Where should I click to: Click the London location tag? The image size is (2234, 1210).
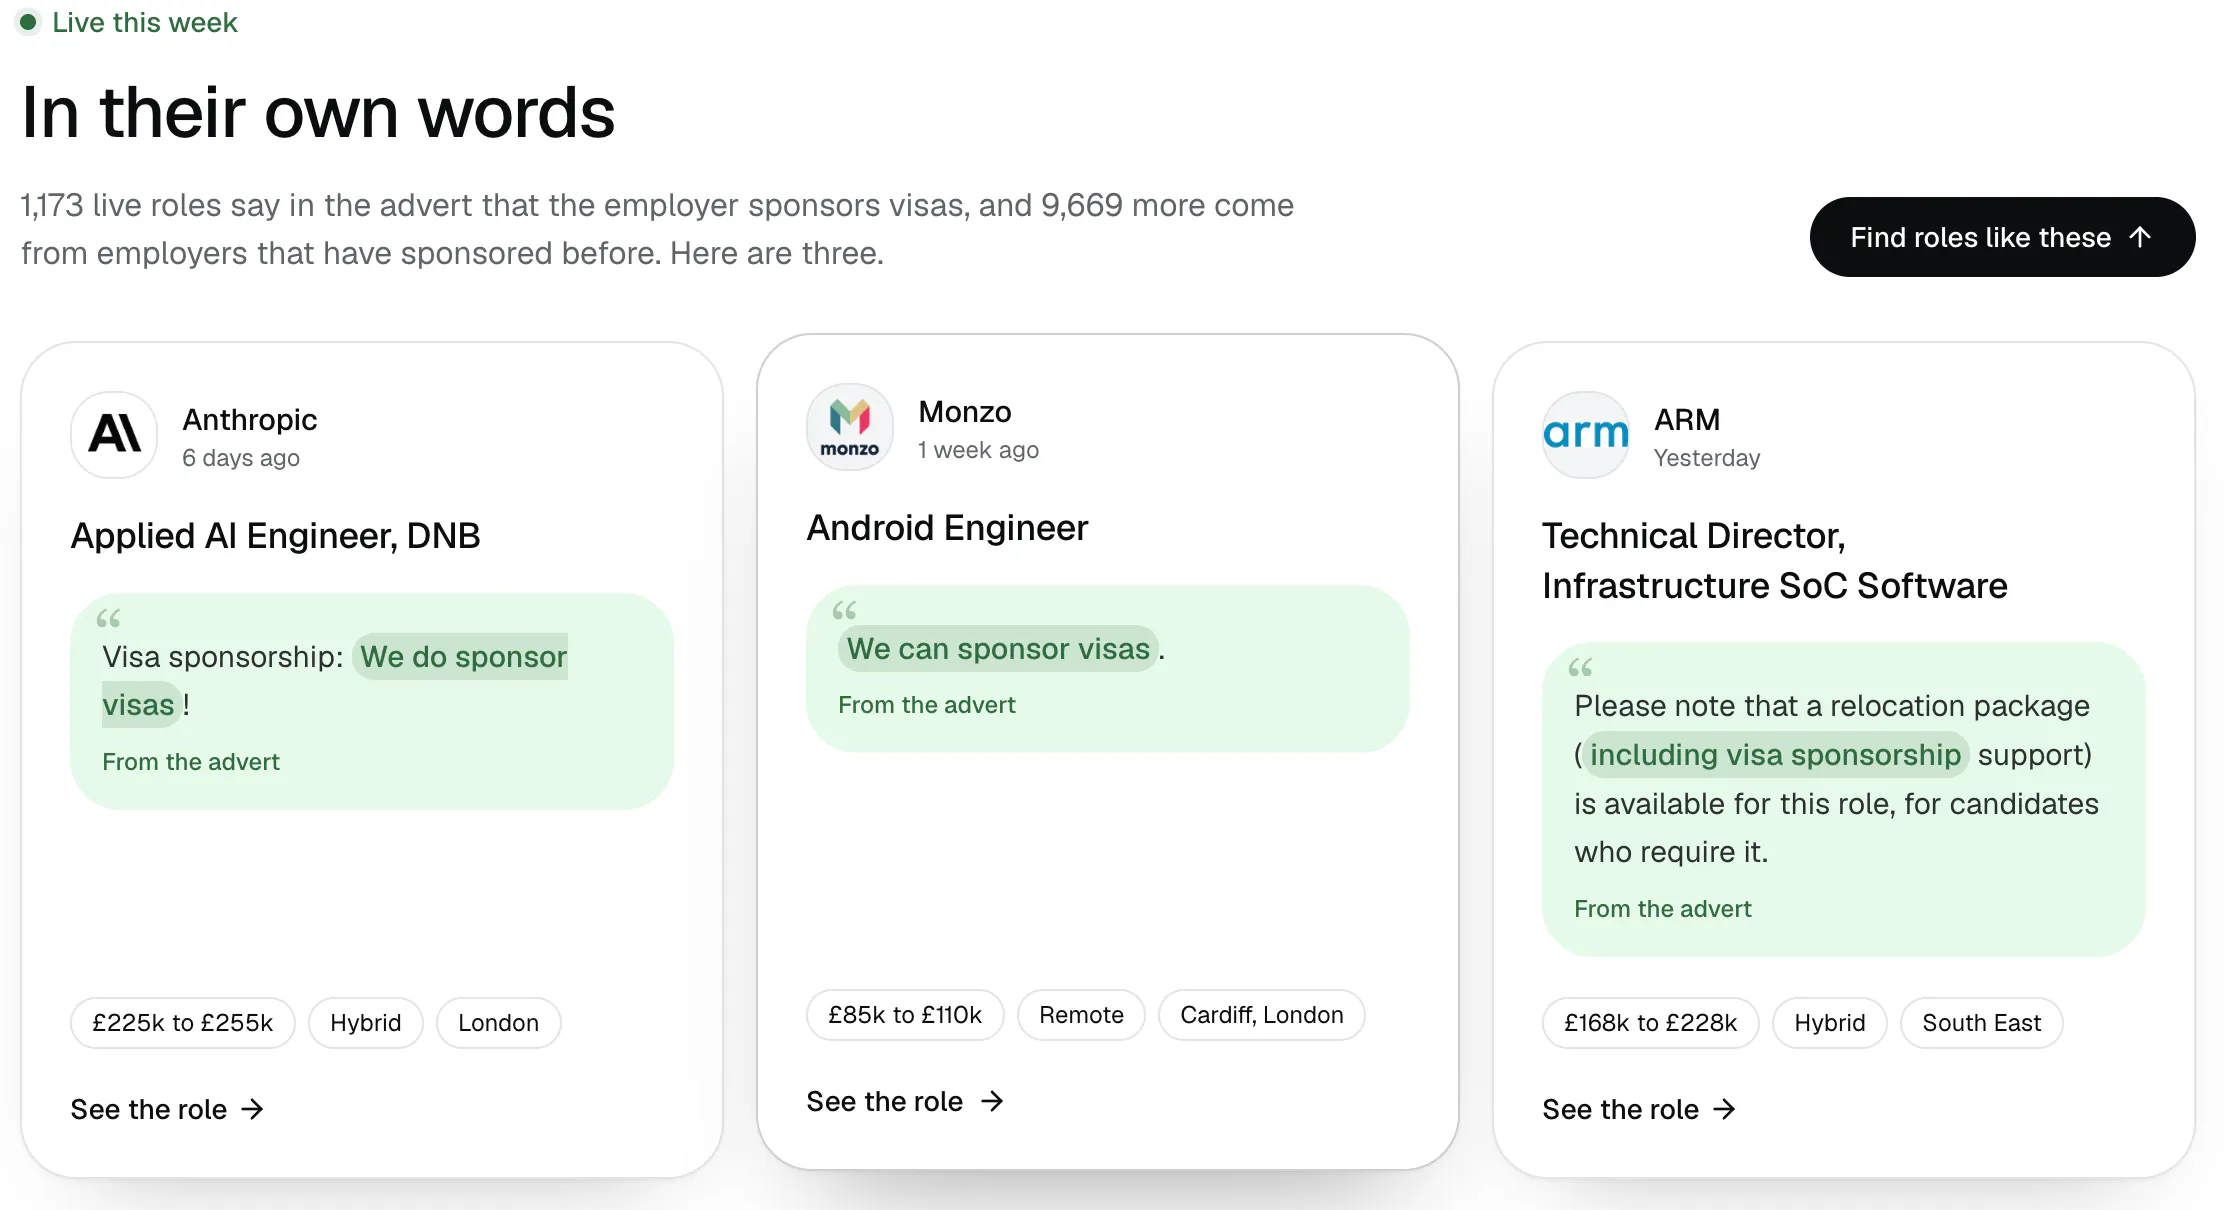pos(498,1023)
